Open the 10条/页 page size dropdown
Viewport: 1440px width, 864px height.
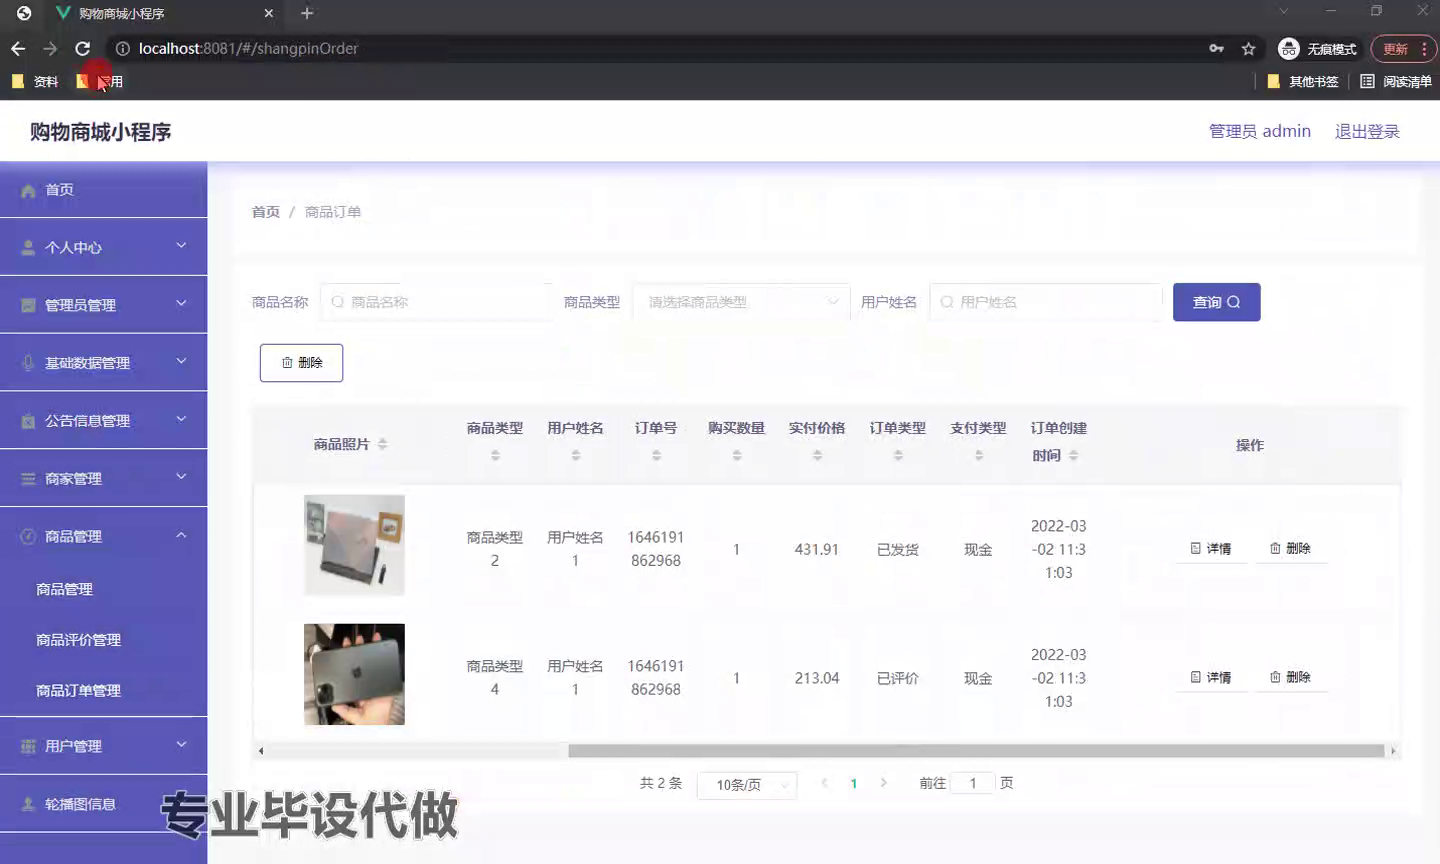747,785
